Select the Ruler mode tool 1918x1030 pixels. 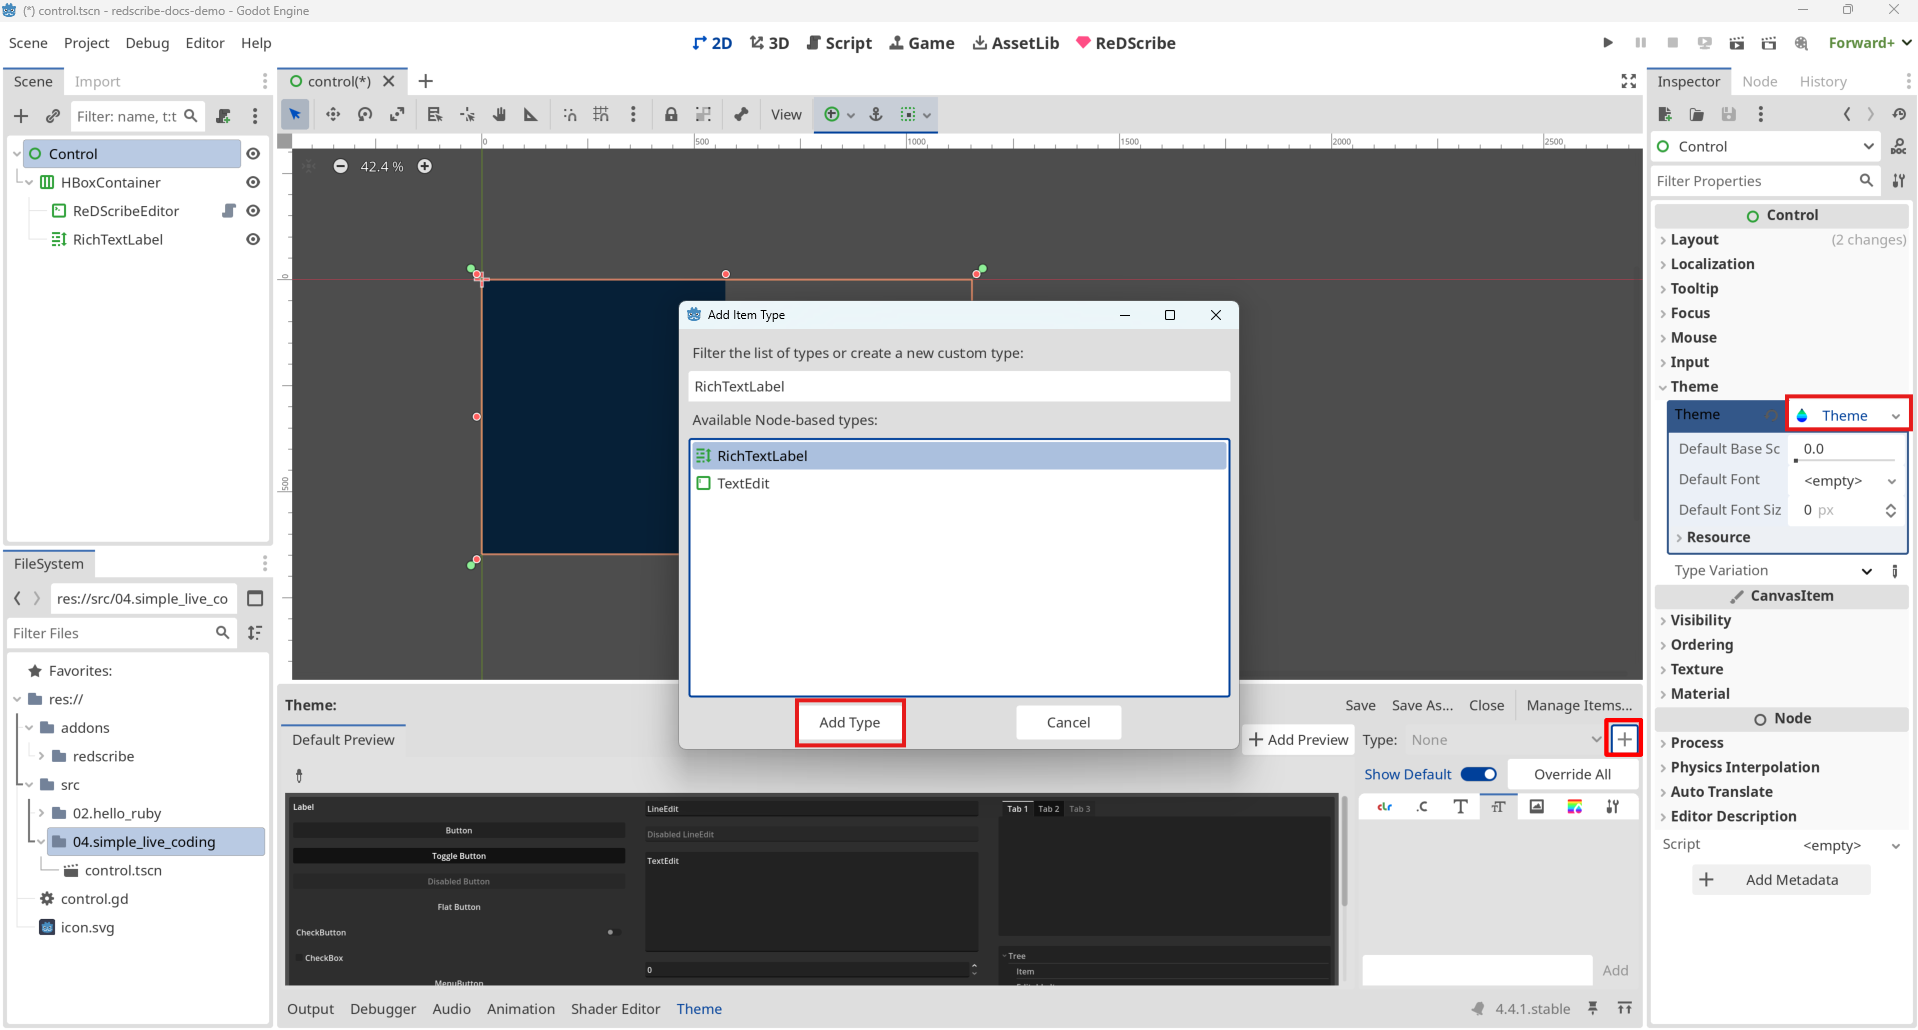point(531,115)
